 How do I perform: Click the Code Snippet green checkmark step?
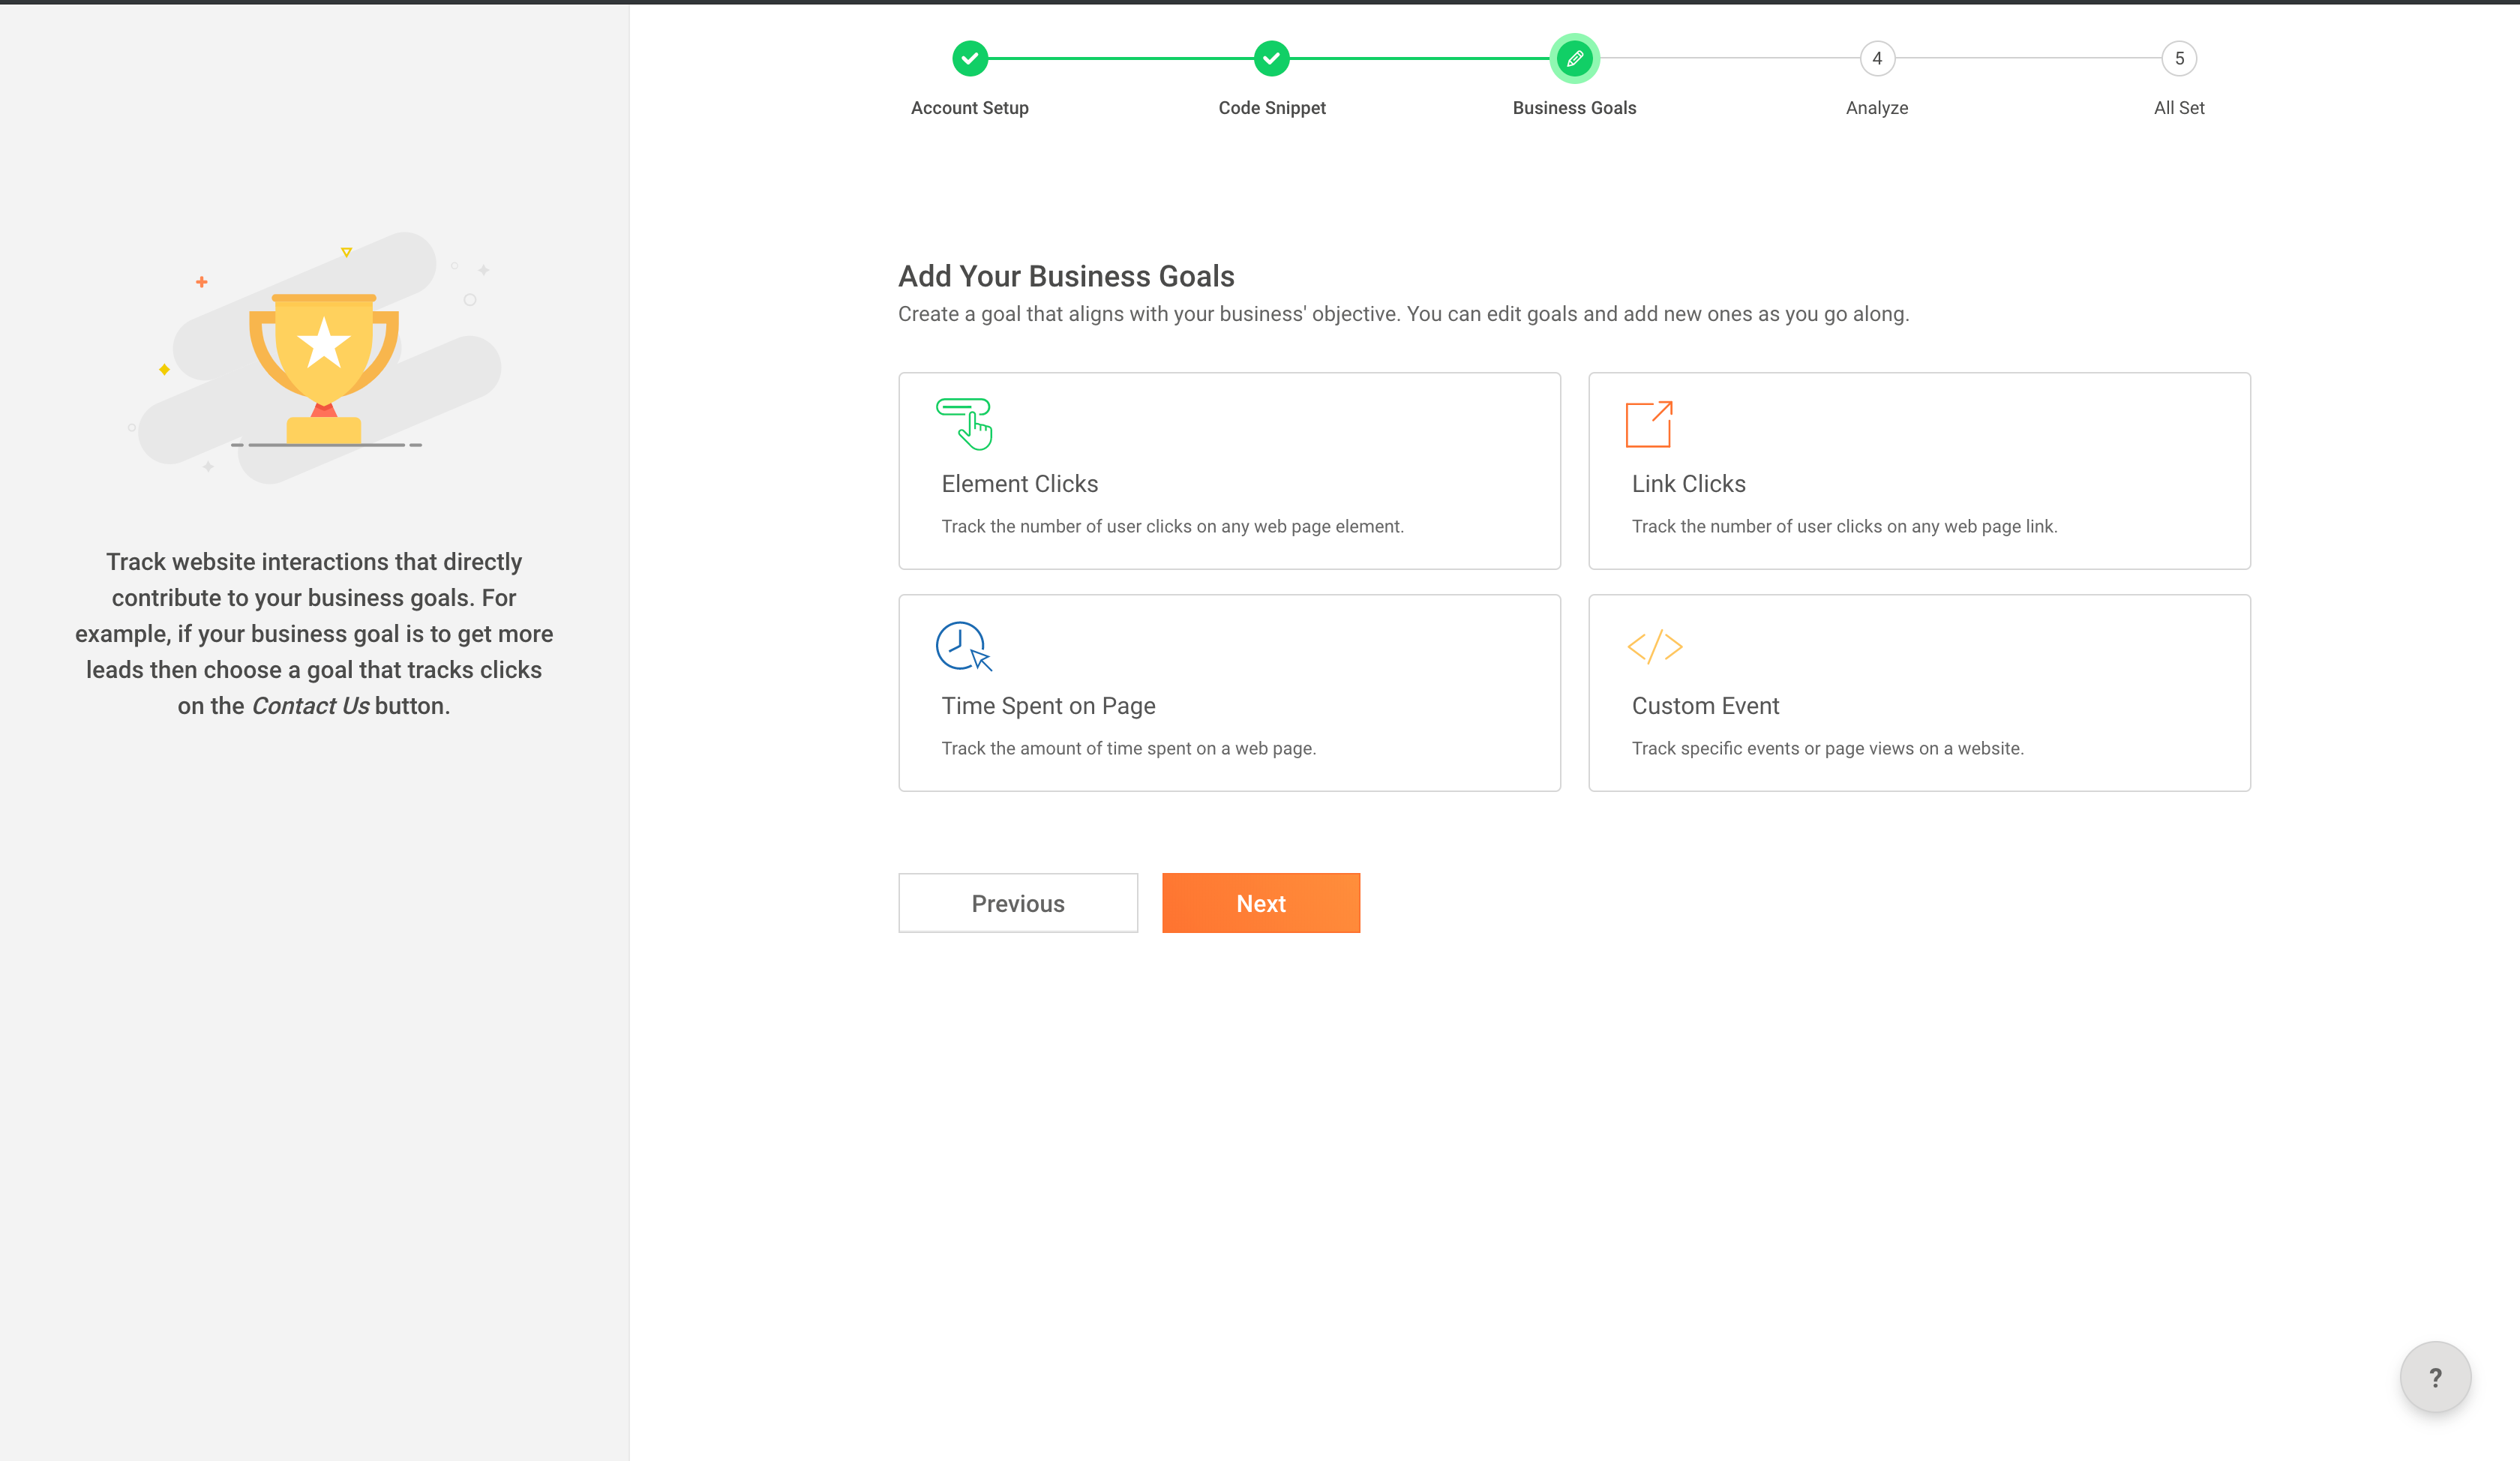click(x=1271, y=59)
